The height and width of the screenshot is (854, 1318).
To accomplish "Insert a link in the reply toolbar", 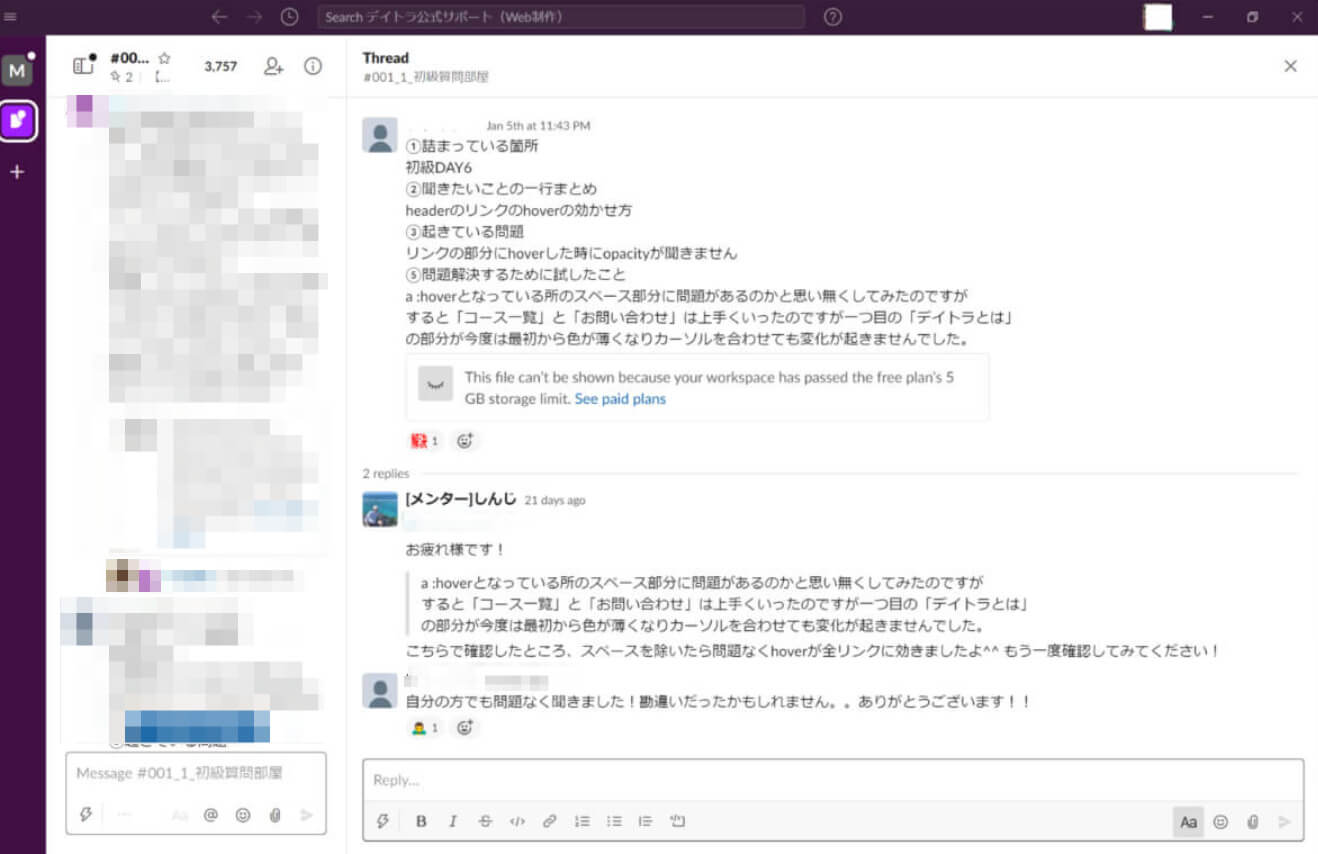I will pos(549,822).
